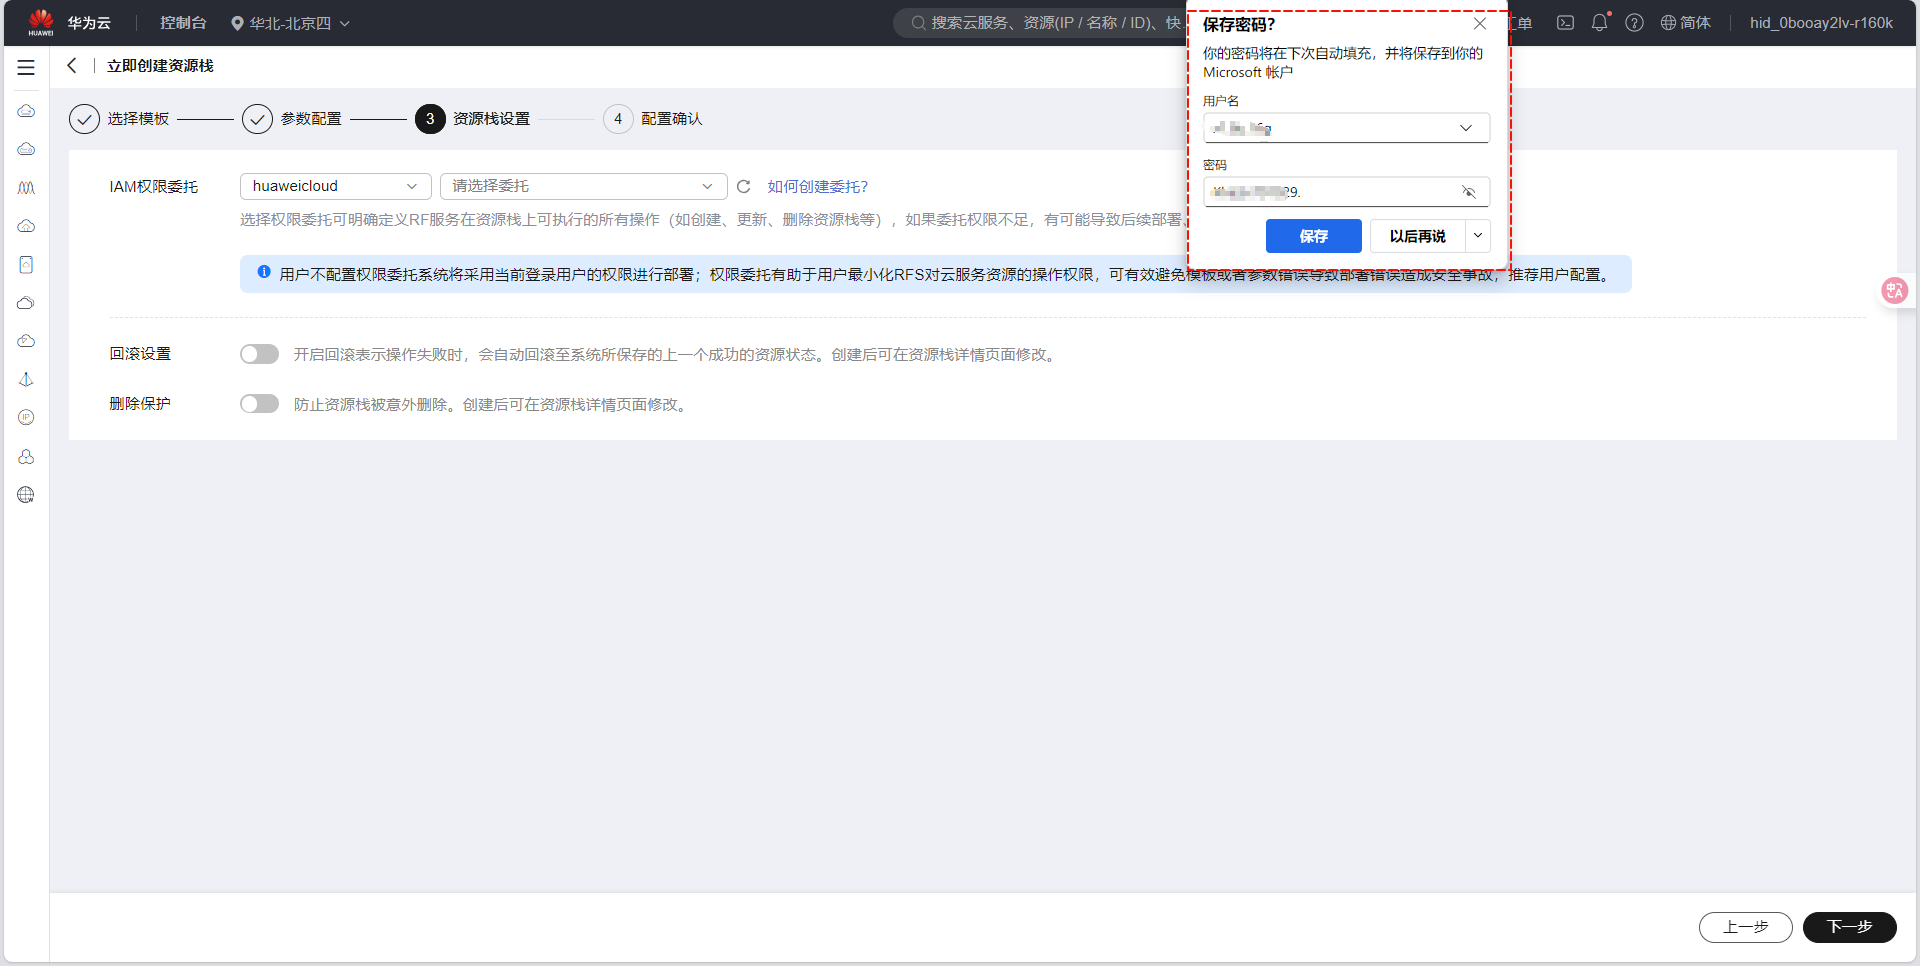Click the 上一步 previous button
Image resolution: width=1920 pixels, height=966 pixels.
tap(1745, 927)
